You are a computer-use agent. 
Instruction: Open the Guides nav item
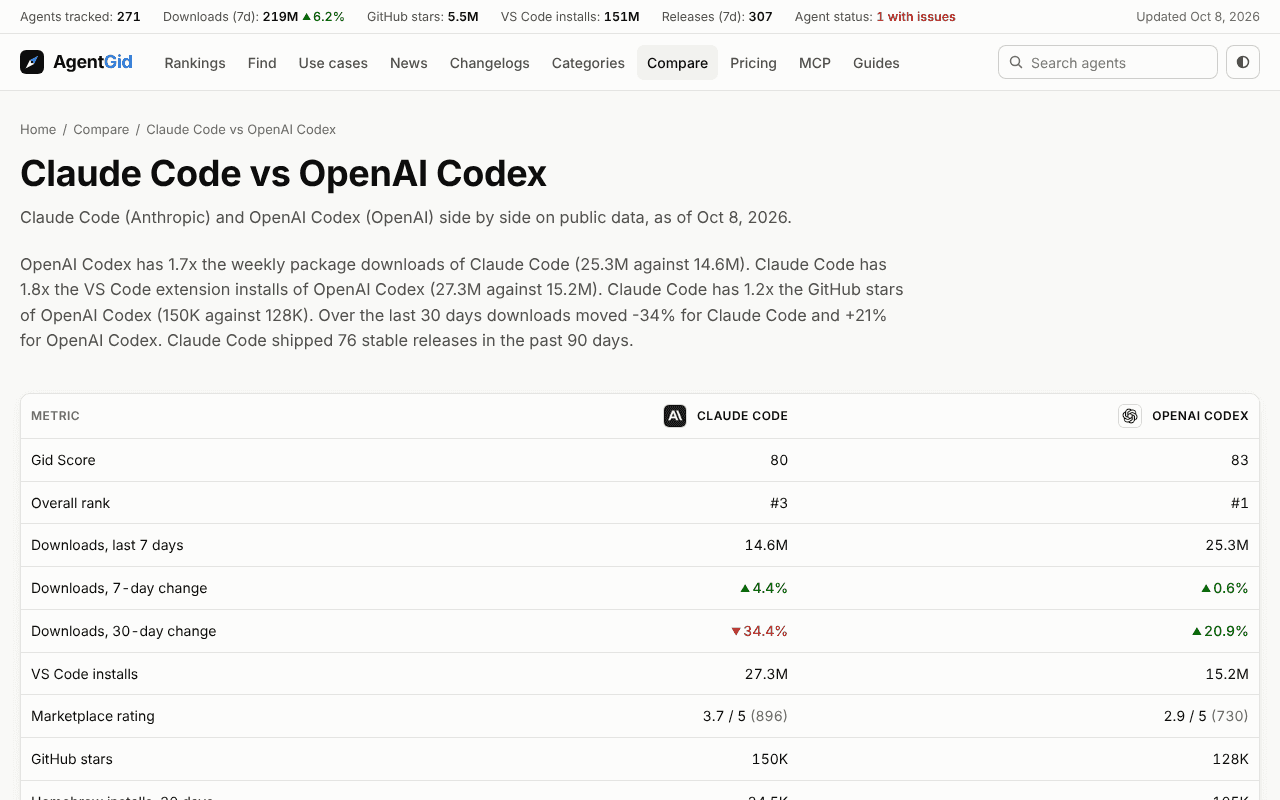coord(876,62)
